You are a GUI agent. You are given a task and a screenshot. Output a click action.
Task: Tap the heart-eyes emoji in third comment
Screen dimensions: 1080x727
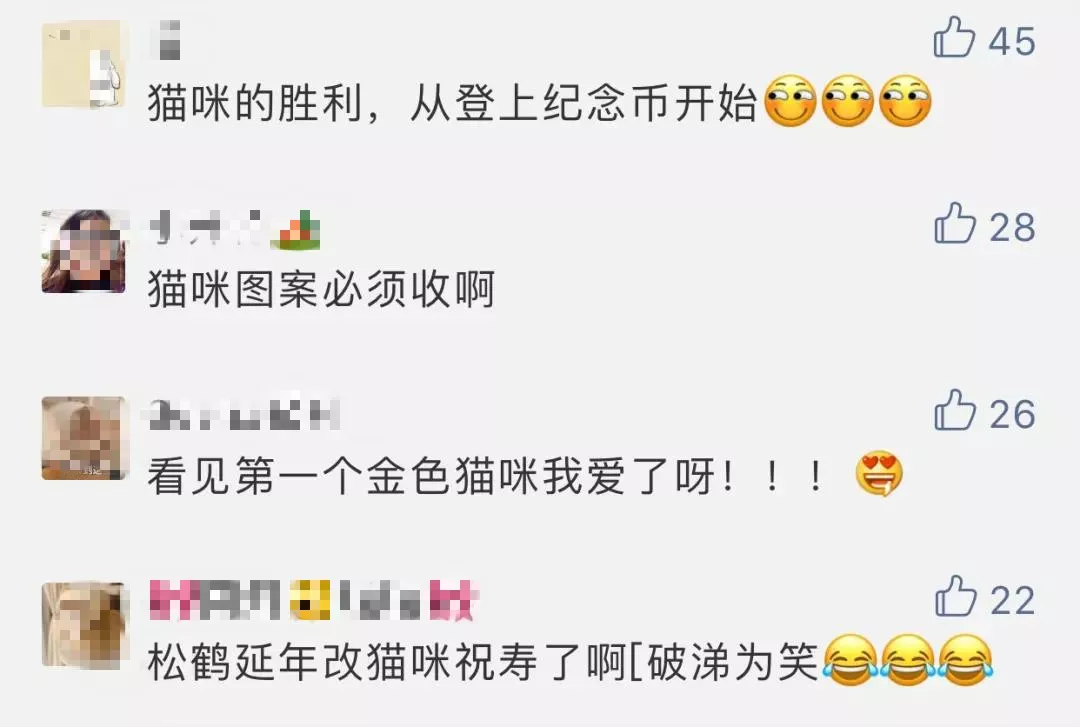pyautogui.click(x=878, y=475)
